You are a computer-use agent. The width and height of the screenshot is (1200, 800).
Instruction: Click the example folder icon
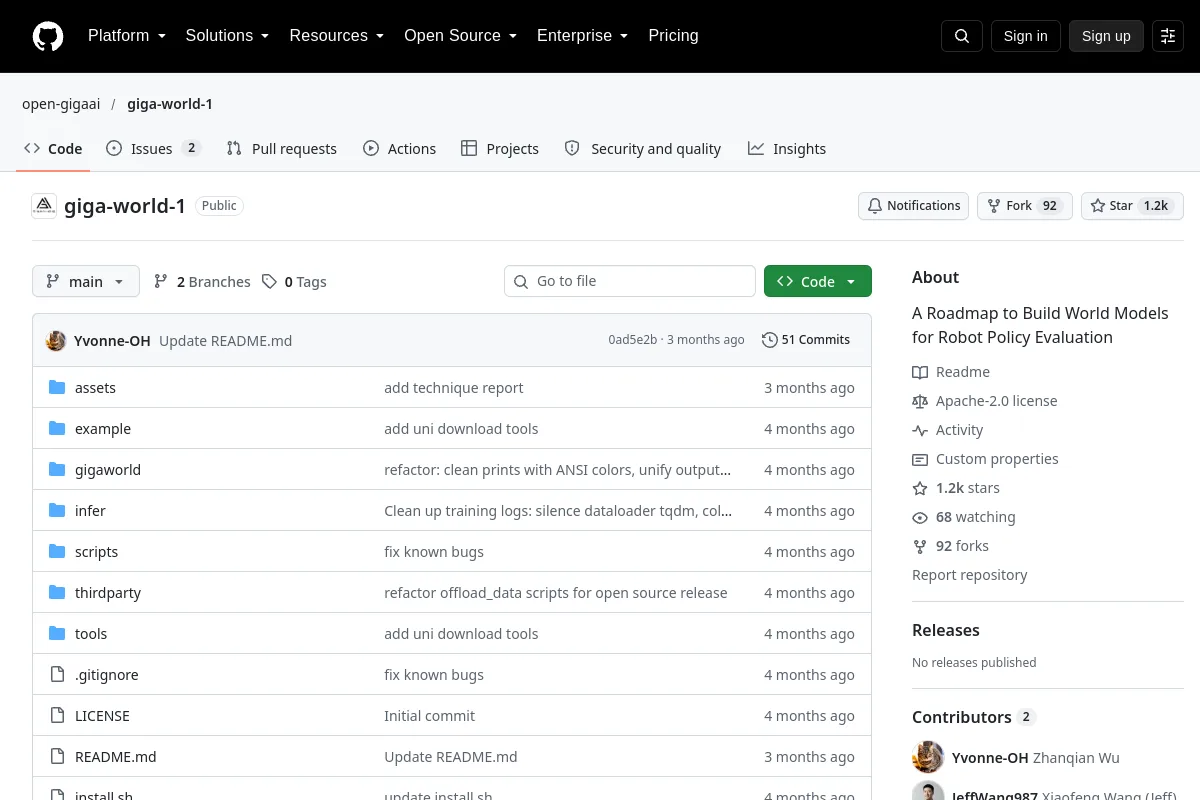click(x=57, y=429)
